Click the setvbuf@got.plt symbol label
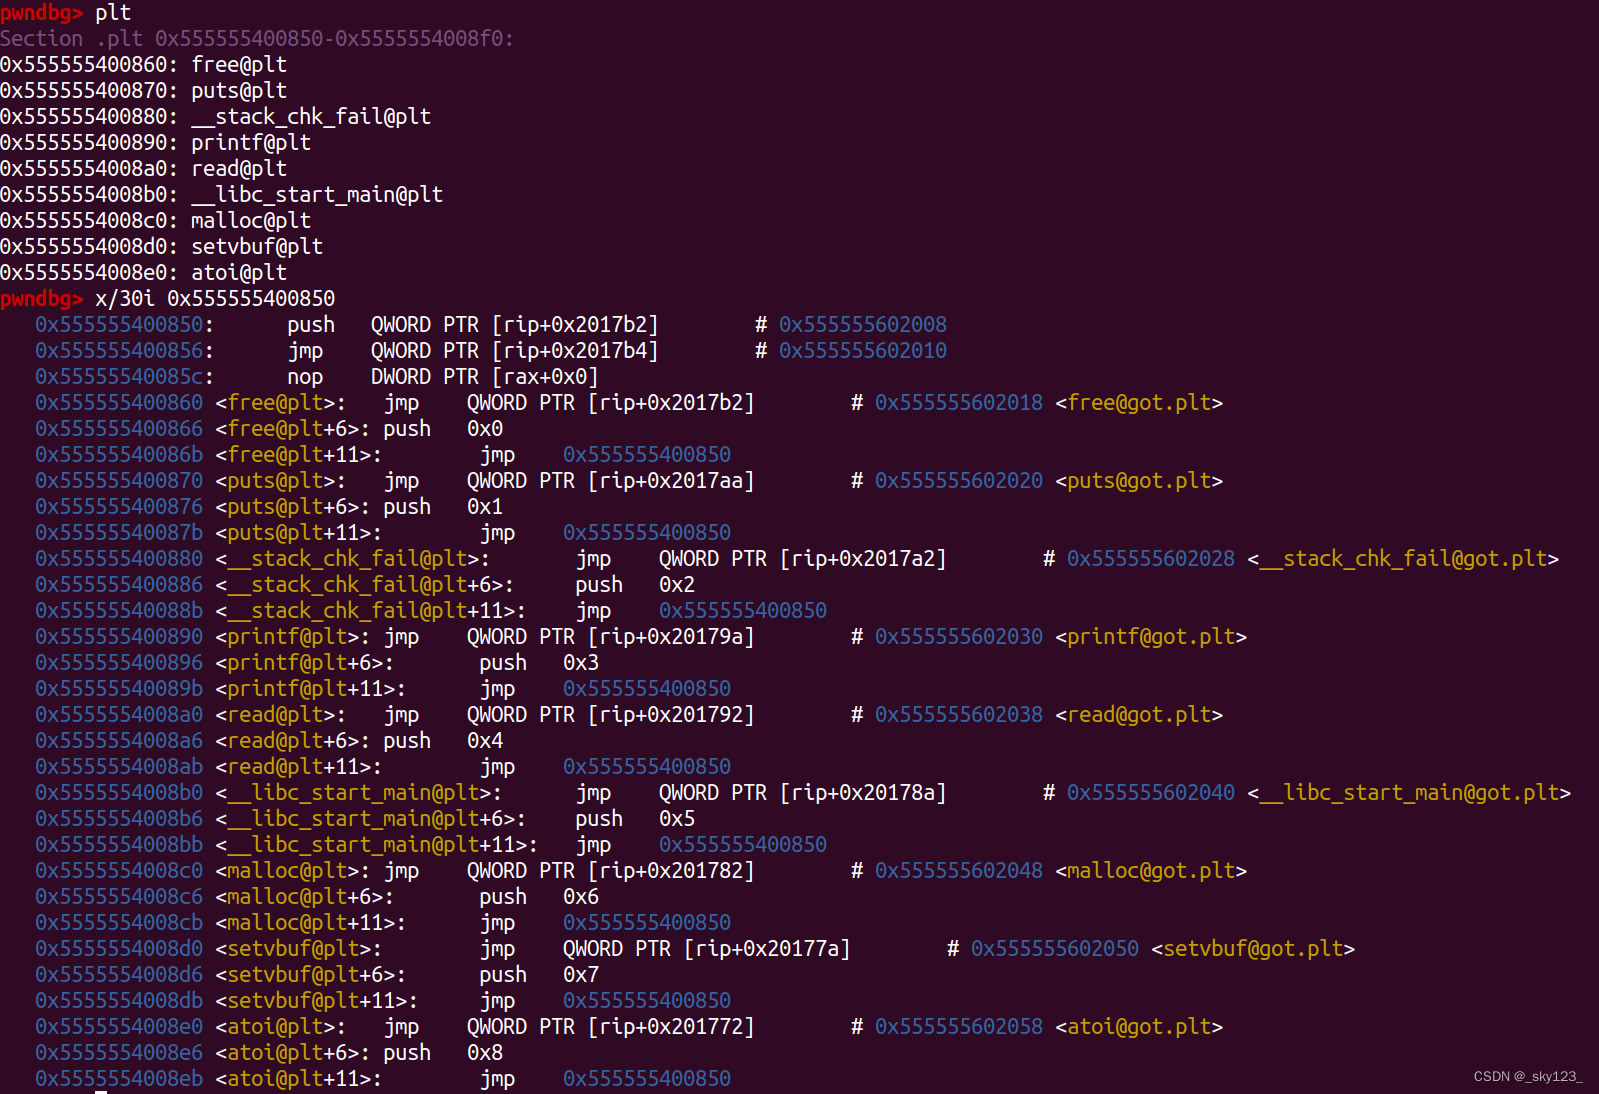1599x1094 pixels. pyautogui.click(x=1252, y=949)
